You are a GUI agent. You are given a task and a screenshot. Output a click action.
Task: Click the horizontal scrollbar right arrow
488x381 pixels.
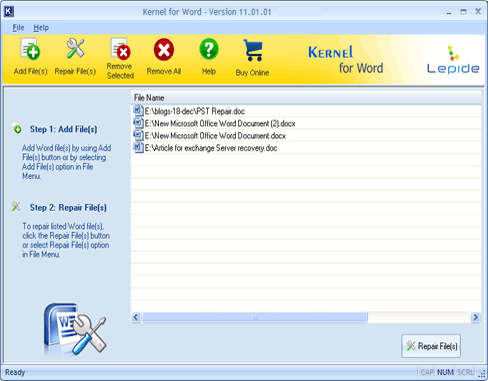pyautogui.click(x=476, y=317)
